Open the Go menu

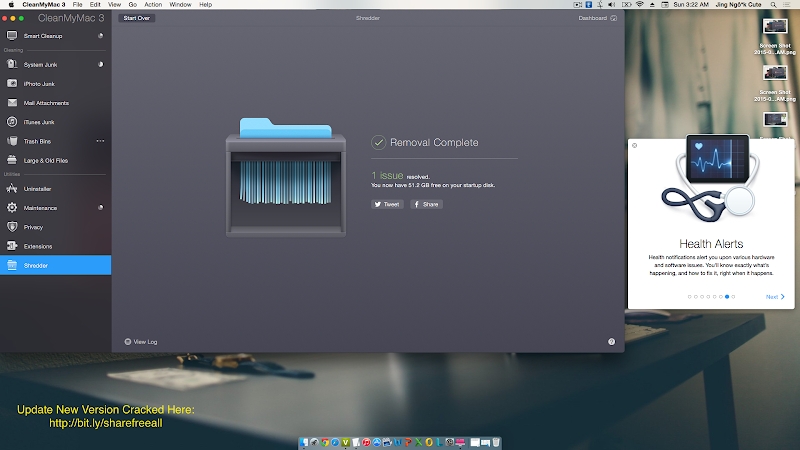[x=133, y=5]
